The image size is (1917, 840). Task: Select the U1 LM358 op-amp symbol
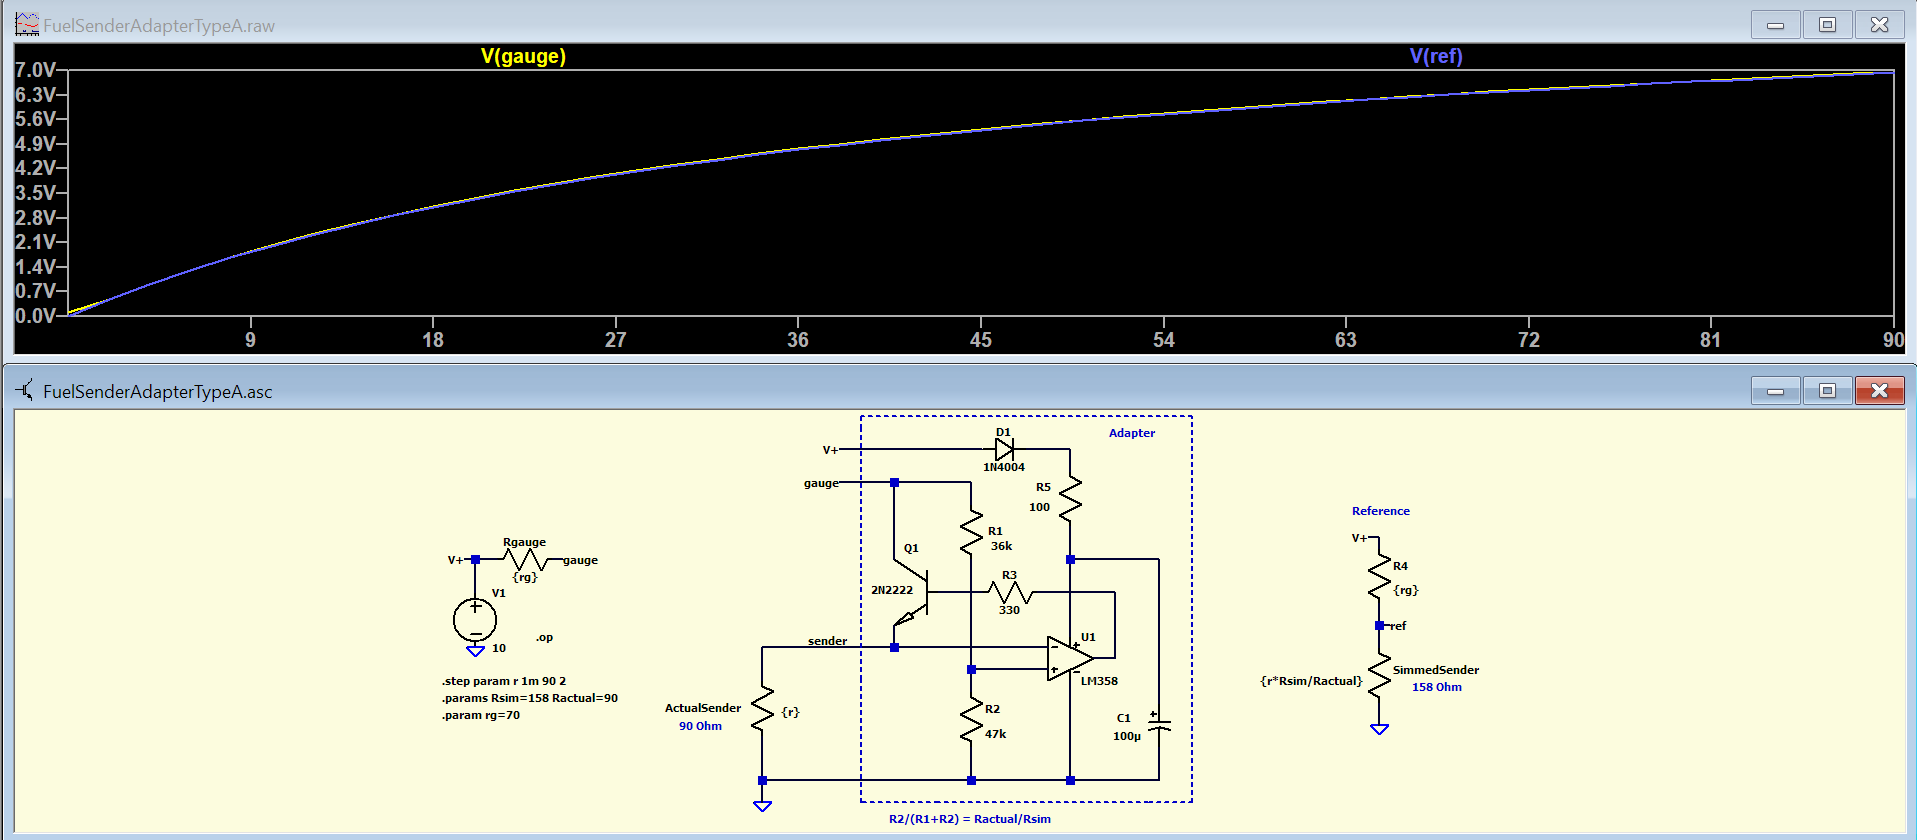click(x=1070, y=658)
